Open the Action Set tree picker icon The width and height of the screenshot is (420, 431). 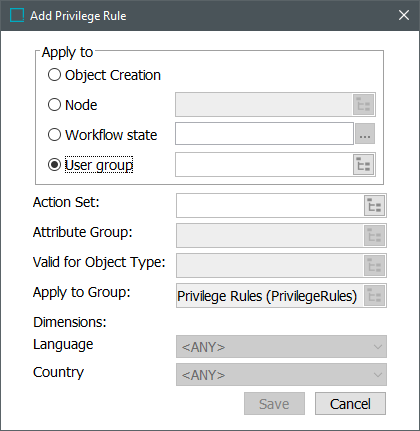pyautogui.click(x=374, y=205)
